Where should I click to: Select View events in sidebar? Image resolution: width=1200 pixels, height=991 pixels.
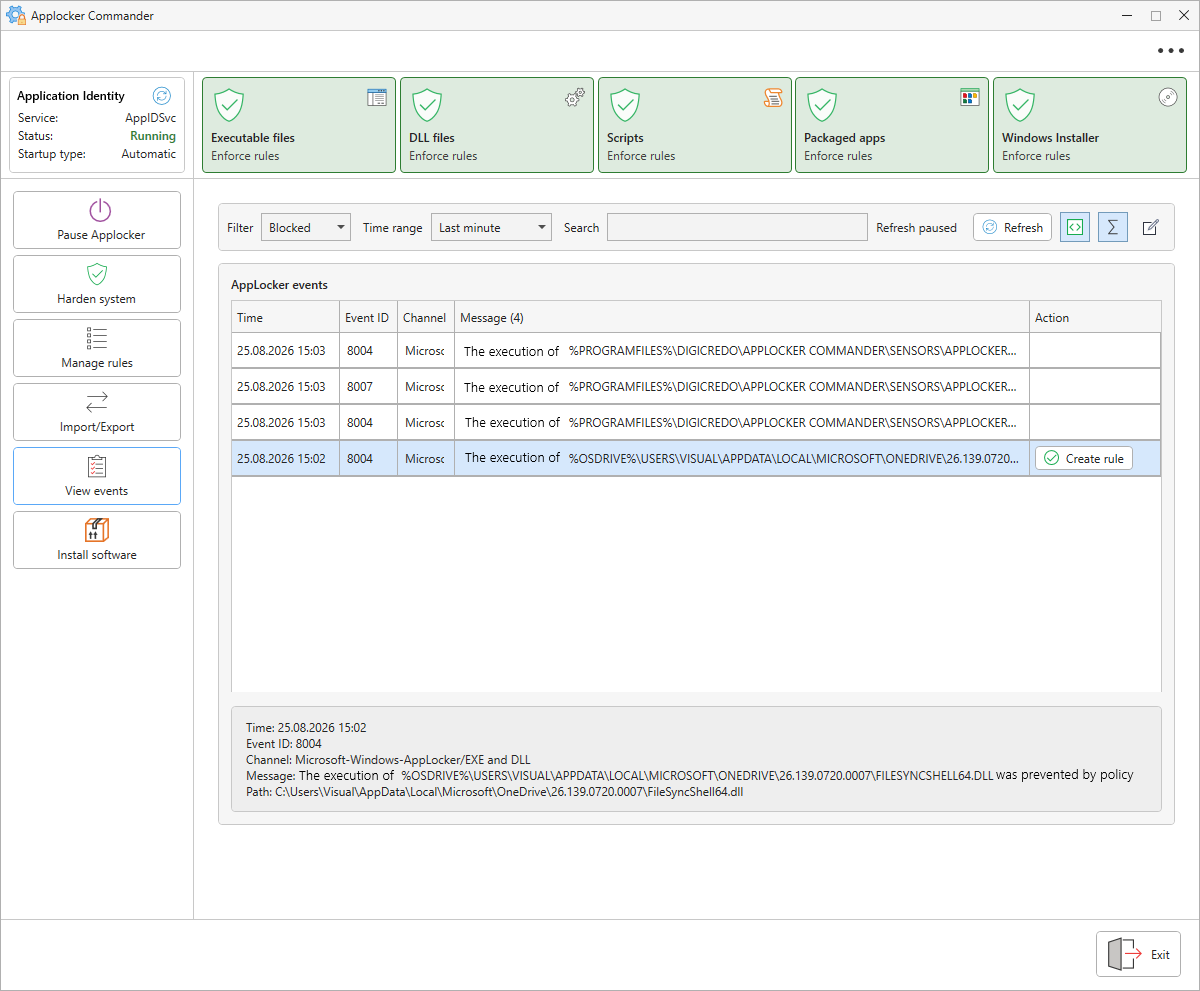coord(97,476)
